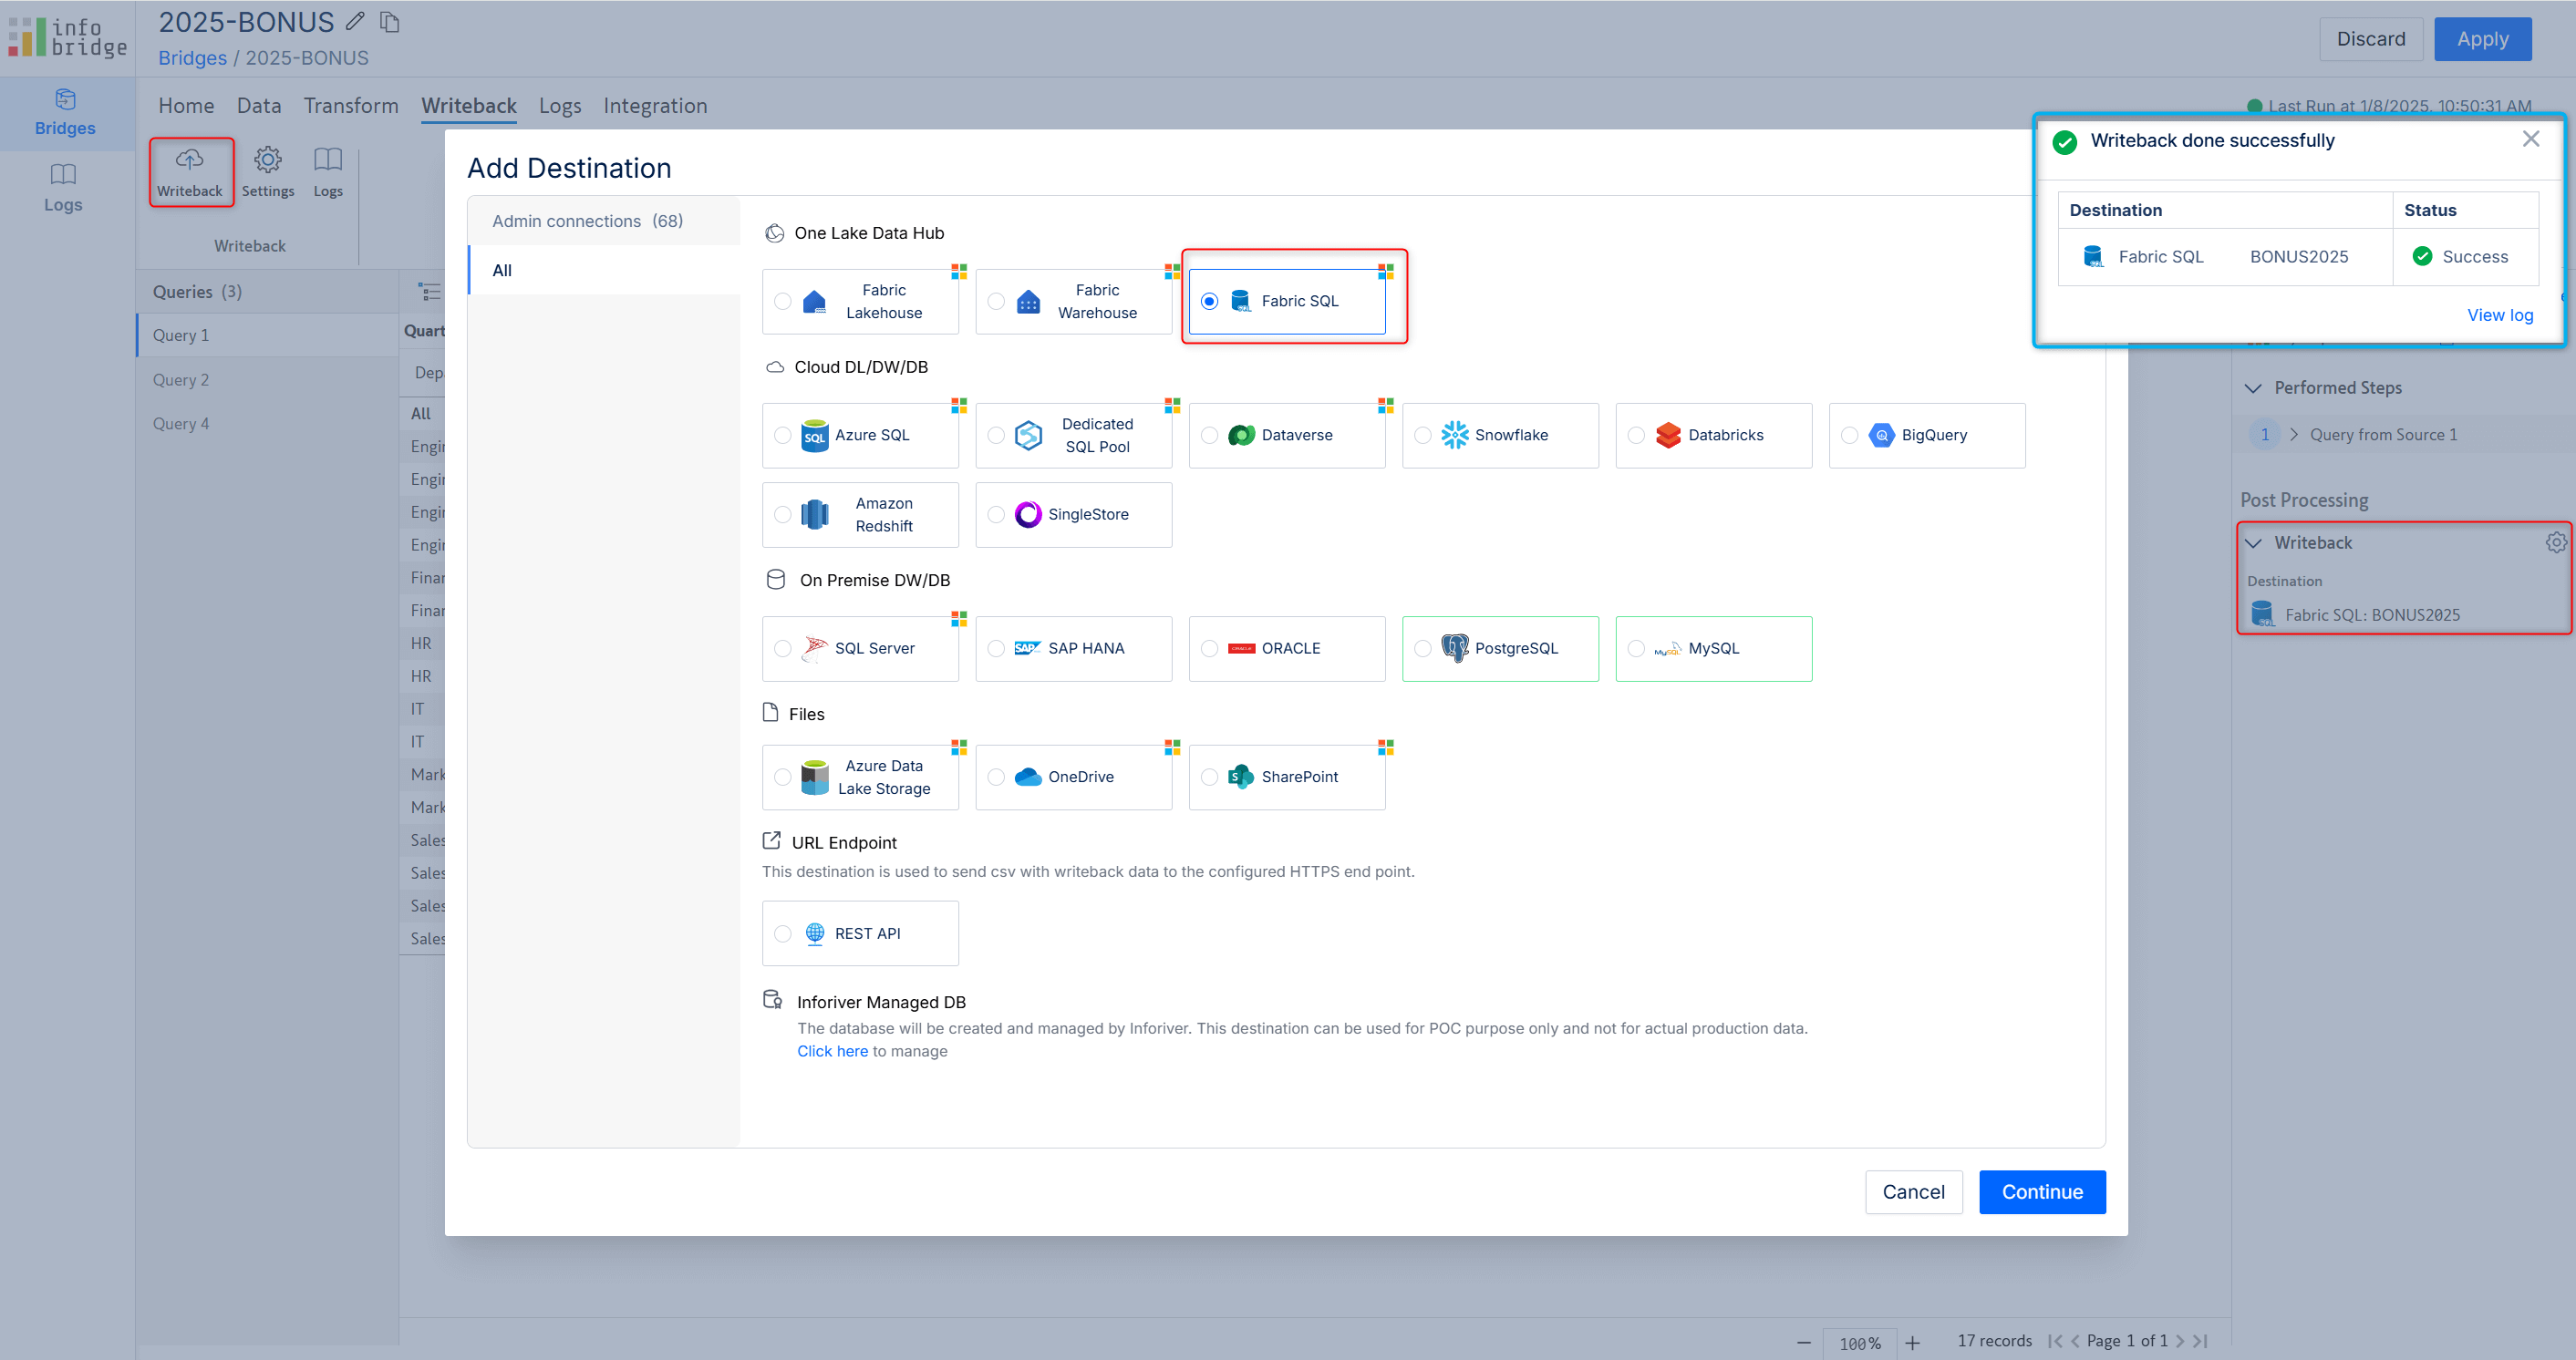Select the OneDrive radio button

(996, 777)
